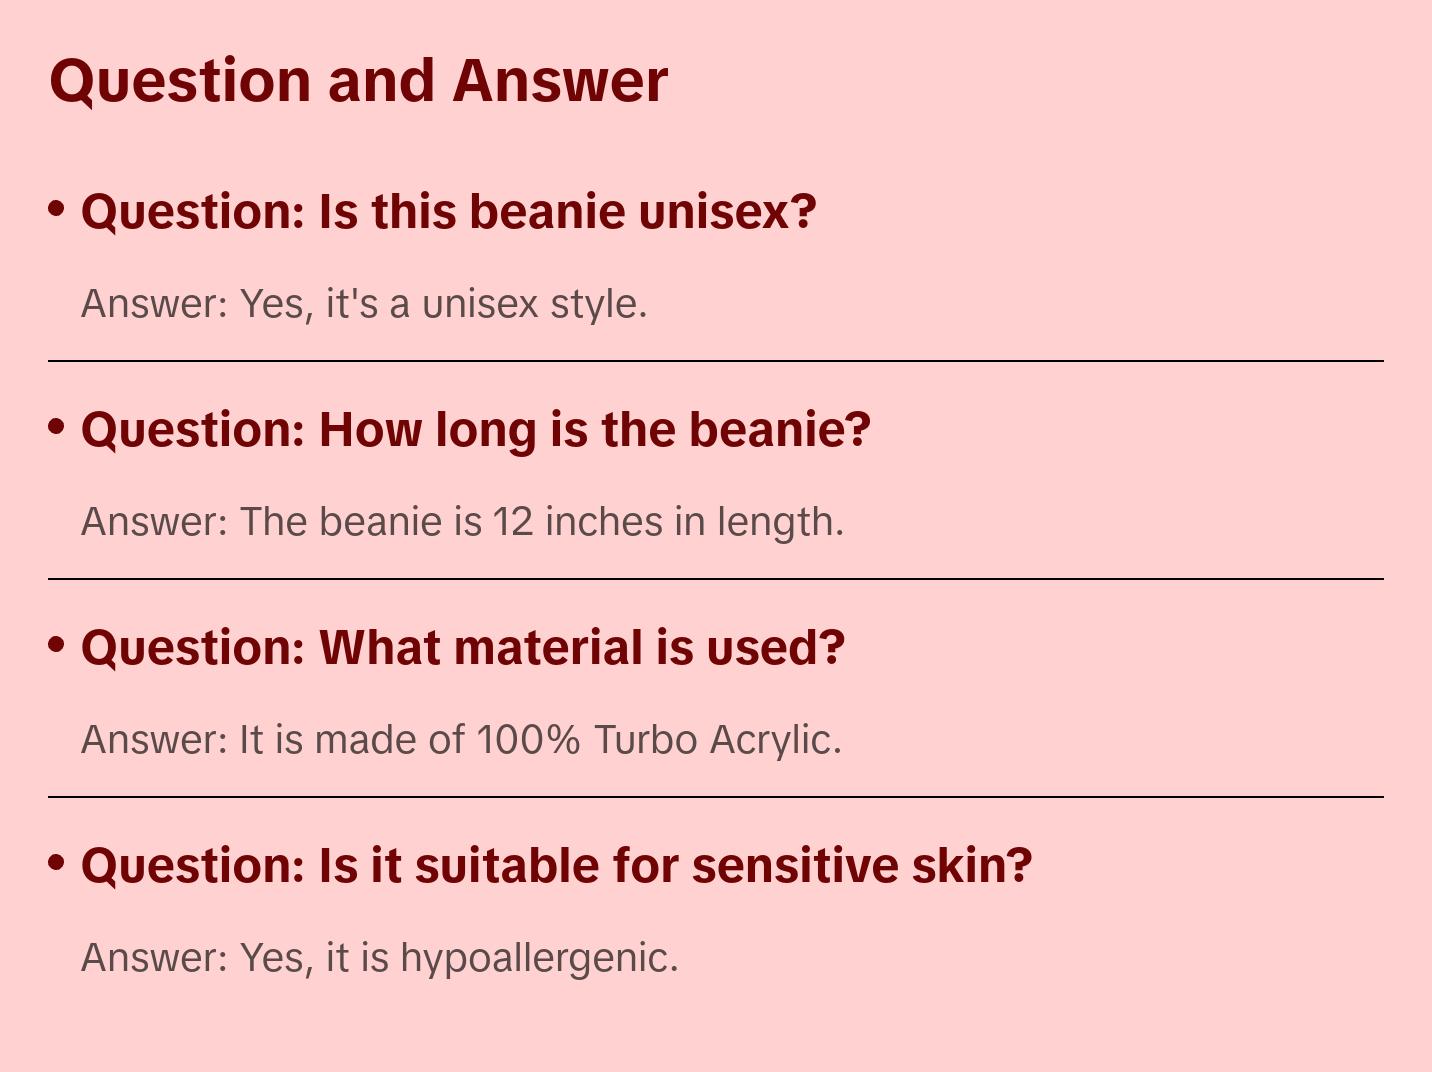Select the "Is this beanie unisex?" question

(x=448, y=212)
